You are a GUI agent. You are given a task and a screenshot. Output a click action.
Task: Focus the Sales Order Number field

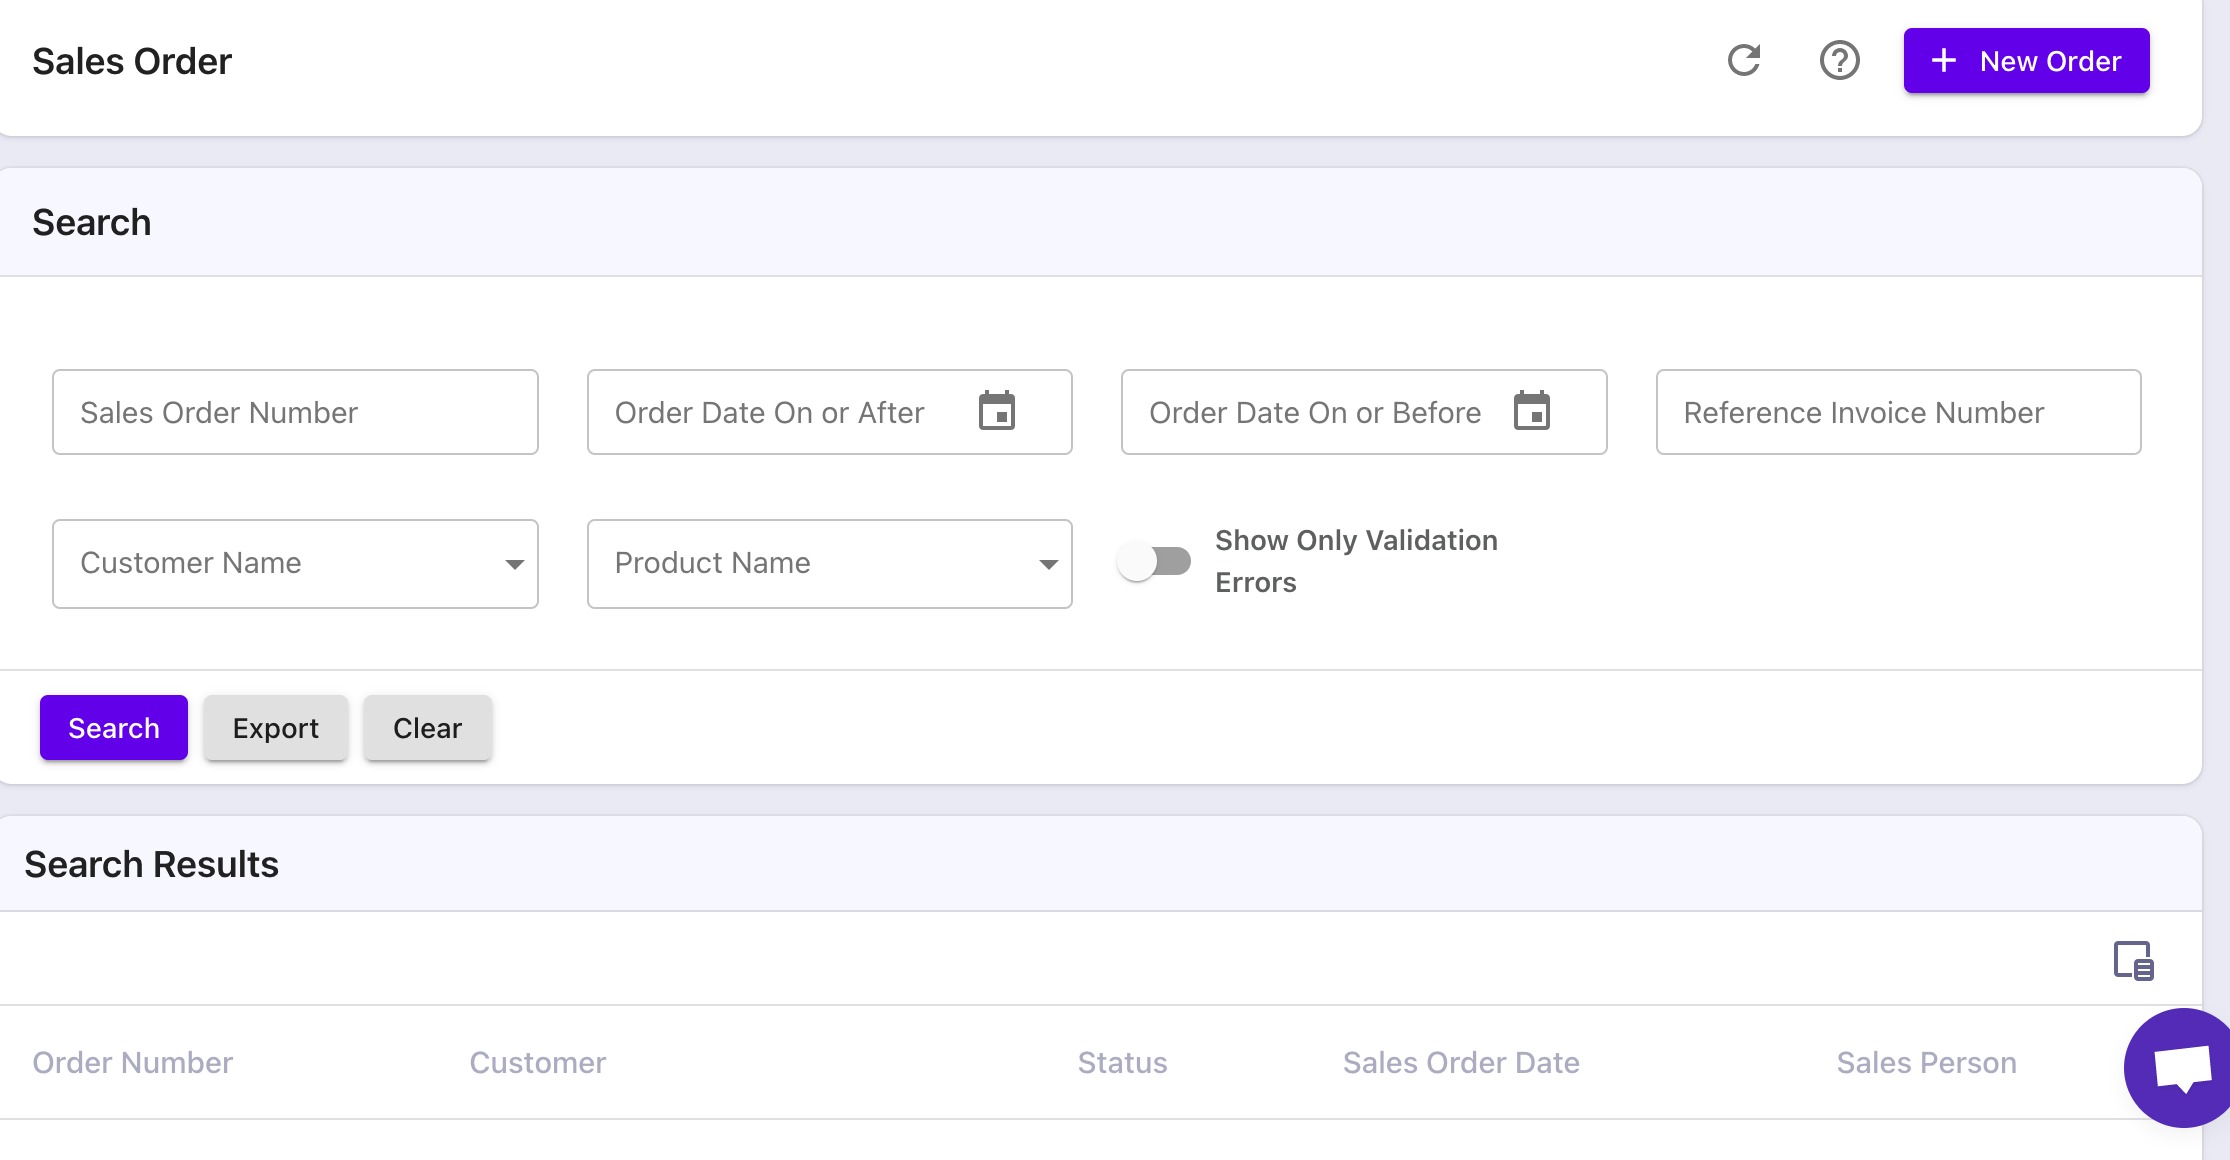[x=295, y=412]
